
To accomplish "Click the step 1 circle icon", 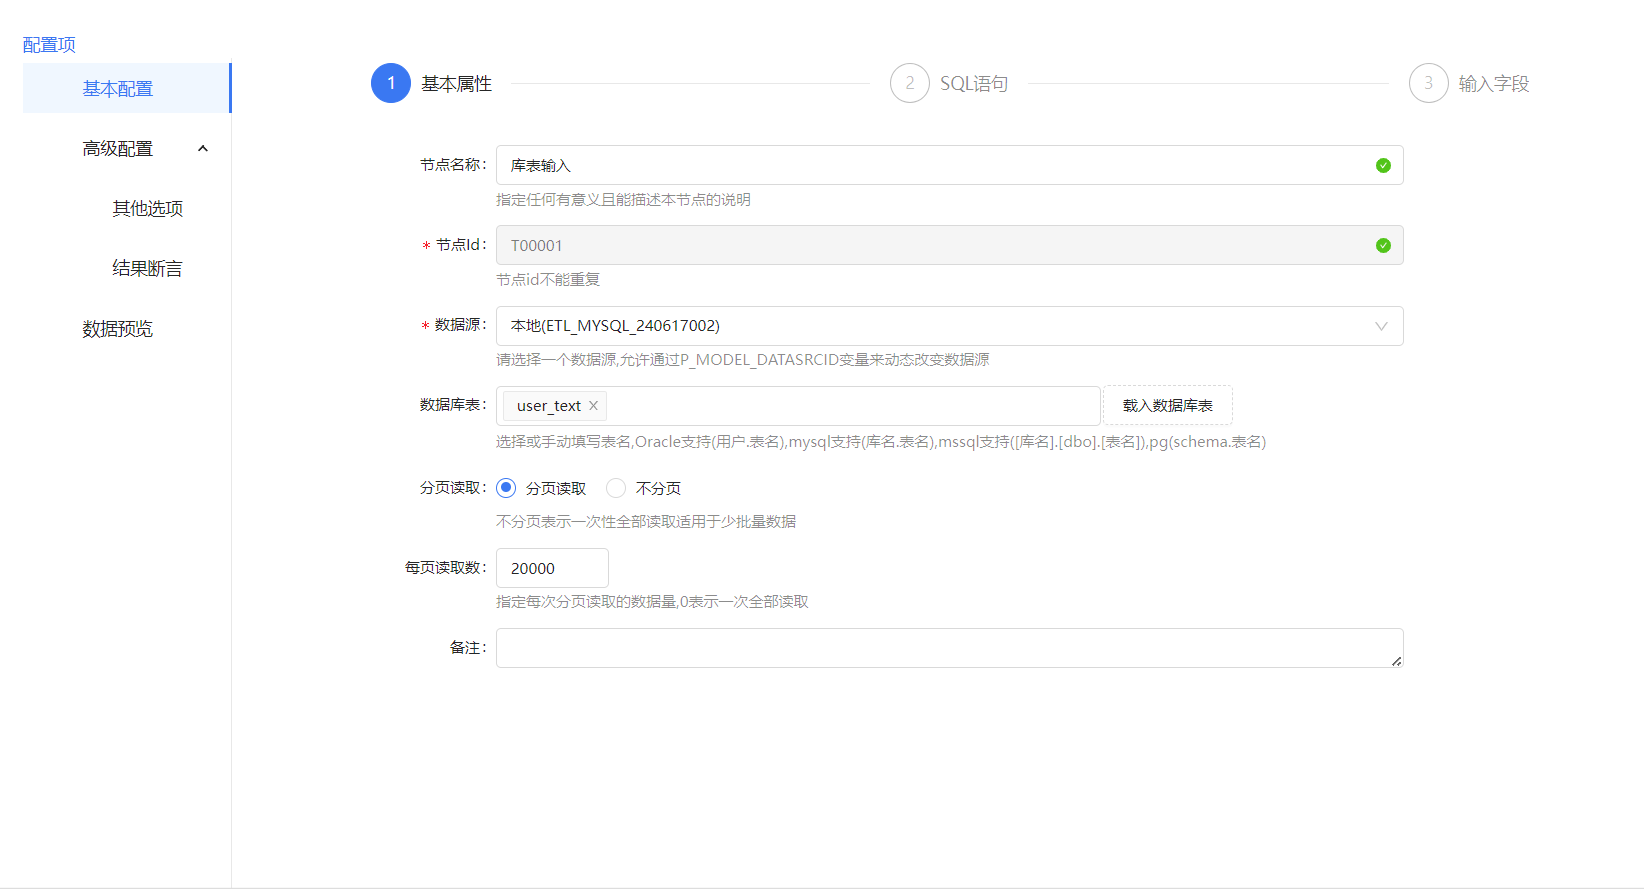I will click(x=391, y=83).
